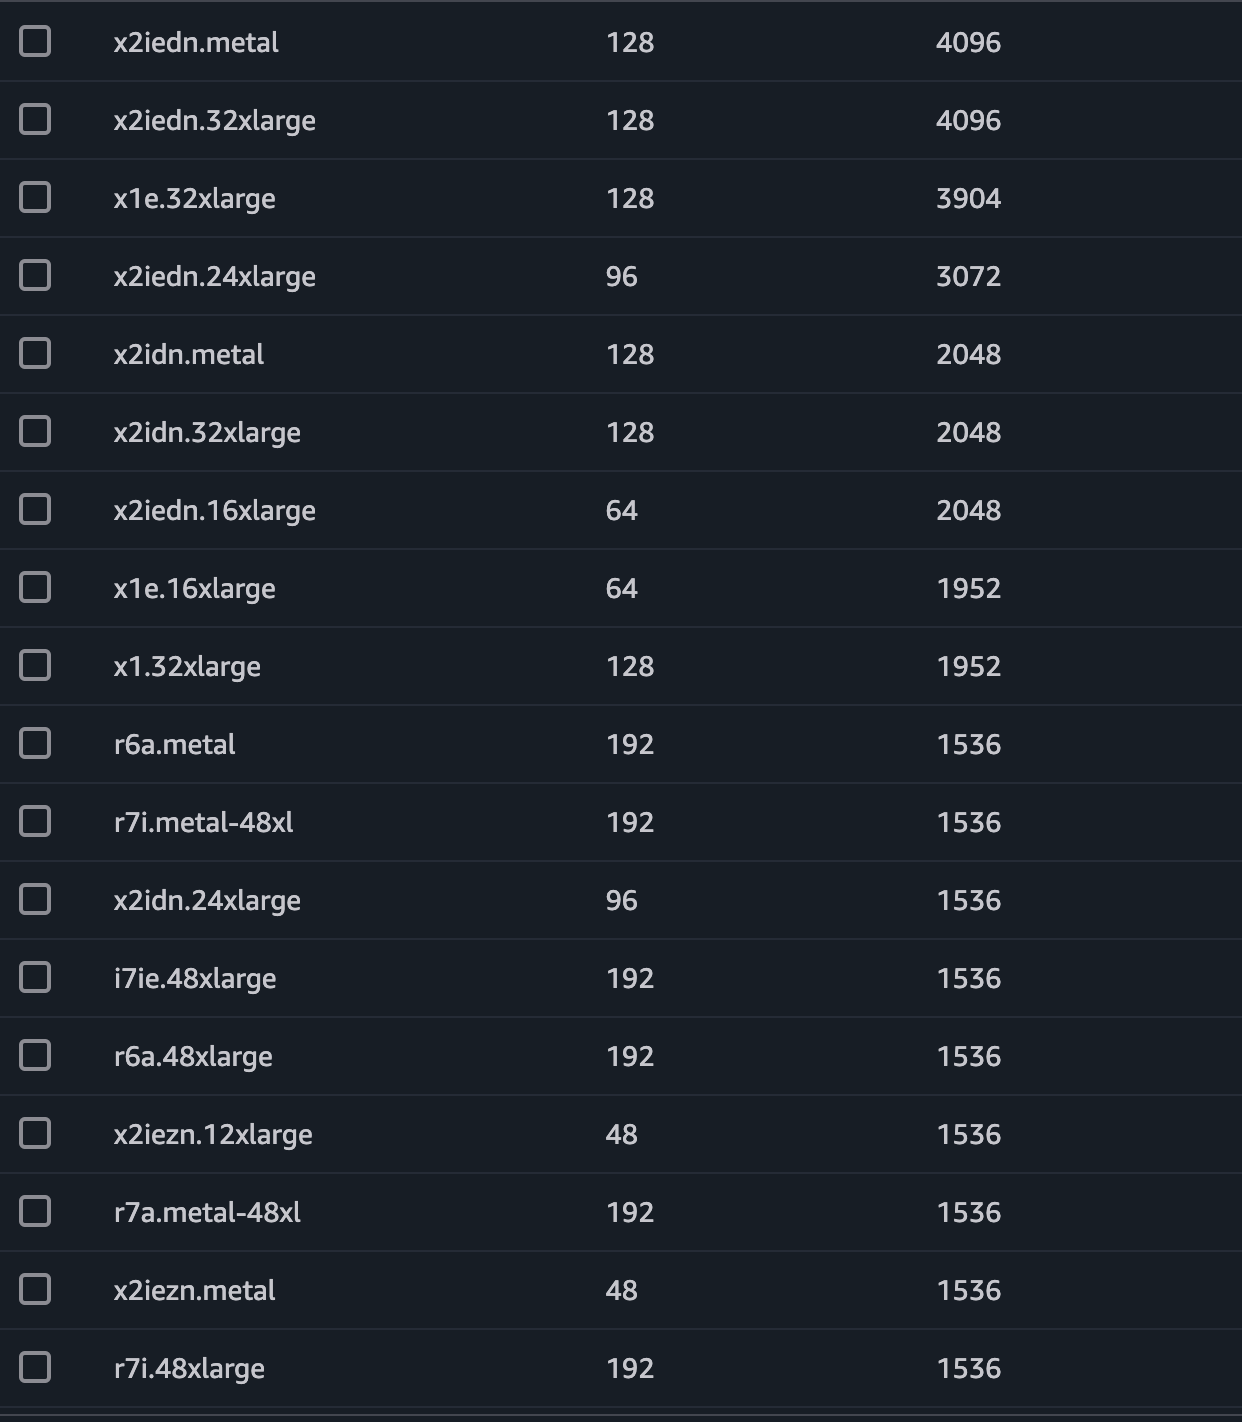Check the box beside x2idn.metal
1242x1422 pixels.
35,353
